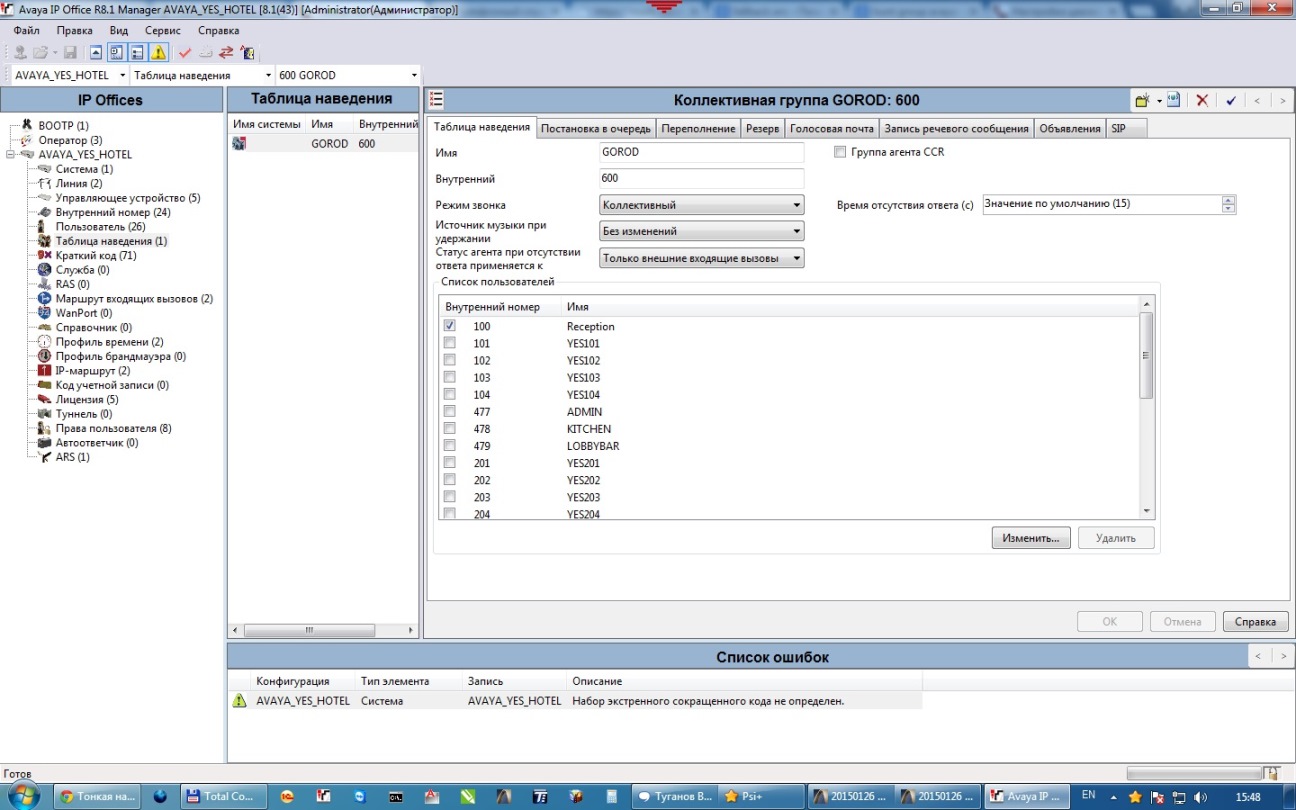Click the Описание column header
Image resolution: width=1296 pixels, height=810 pixels.
[597, 681]
